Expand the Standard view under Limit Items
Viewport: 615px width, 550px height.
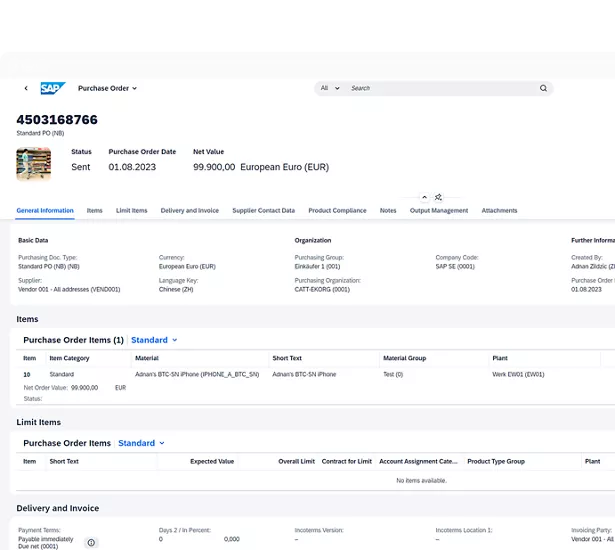(141, 443)
